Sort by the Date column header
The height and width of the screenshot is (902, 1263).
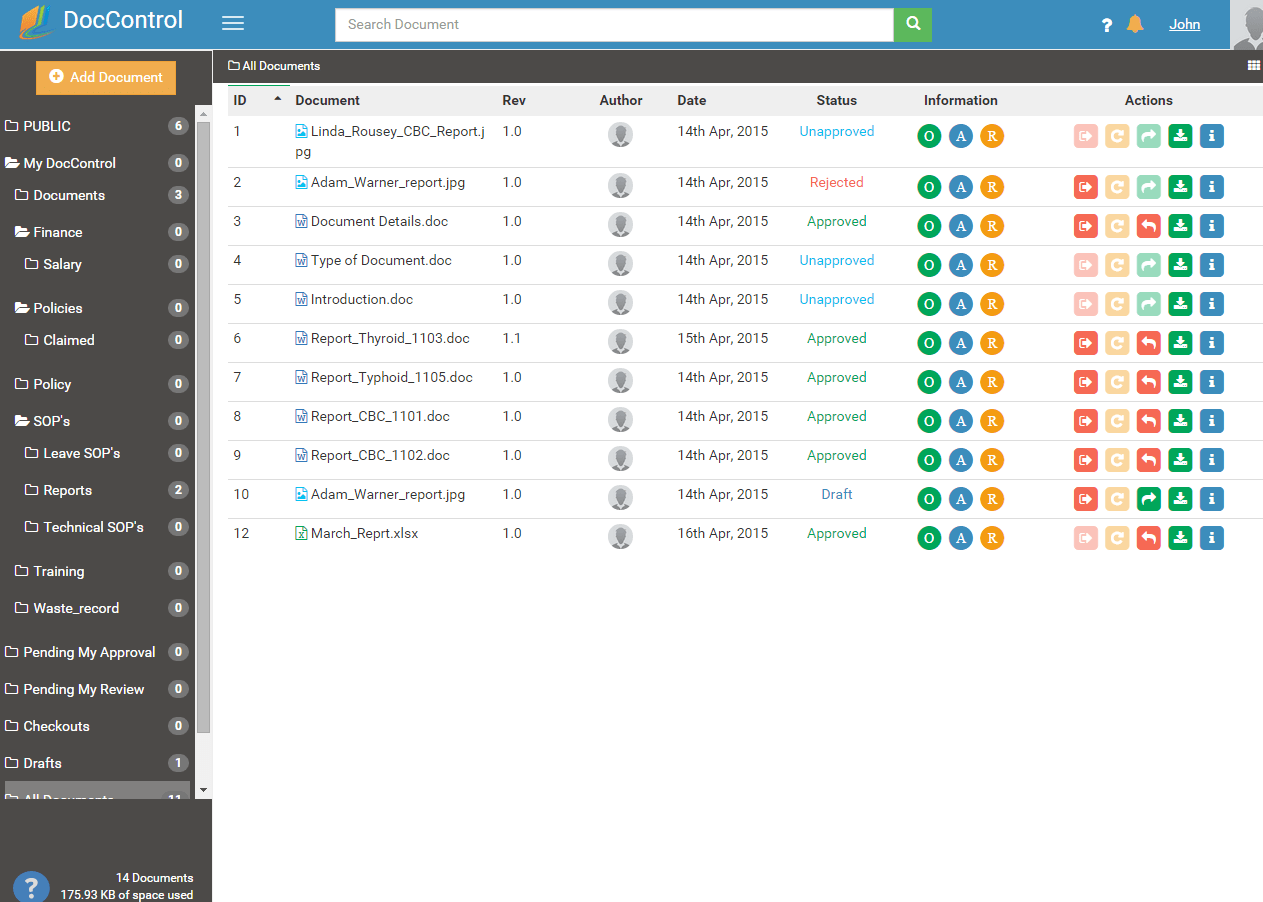tap(691, 100)
